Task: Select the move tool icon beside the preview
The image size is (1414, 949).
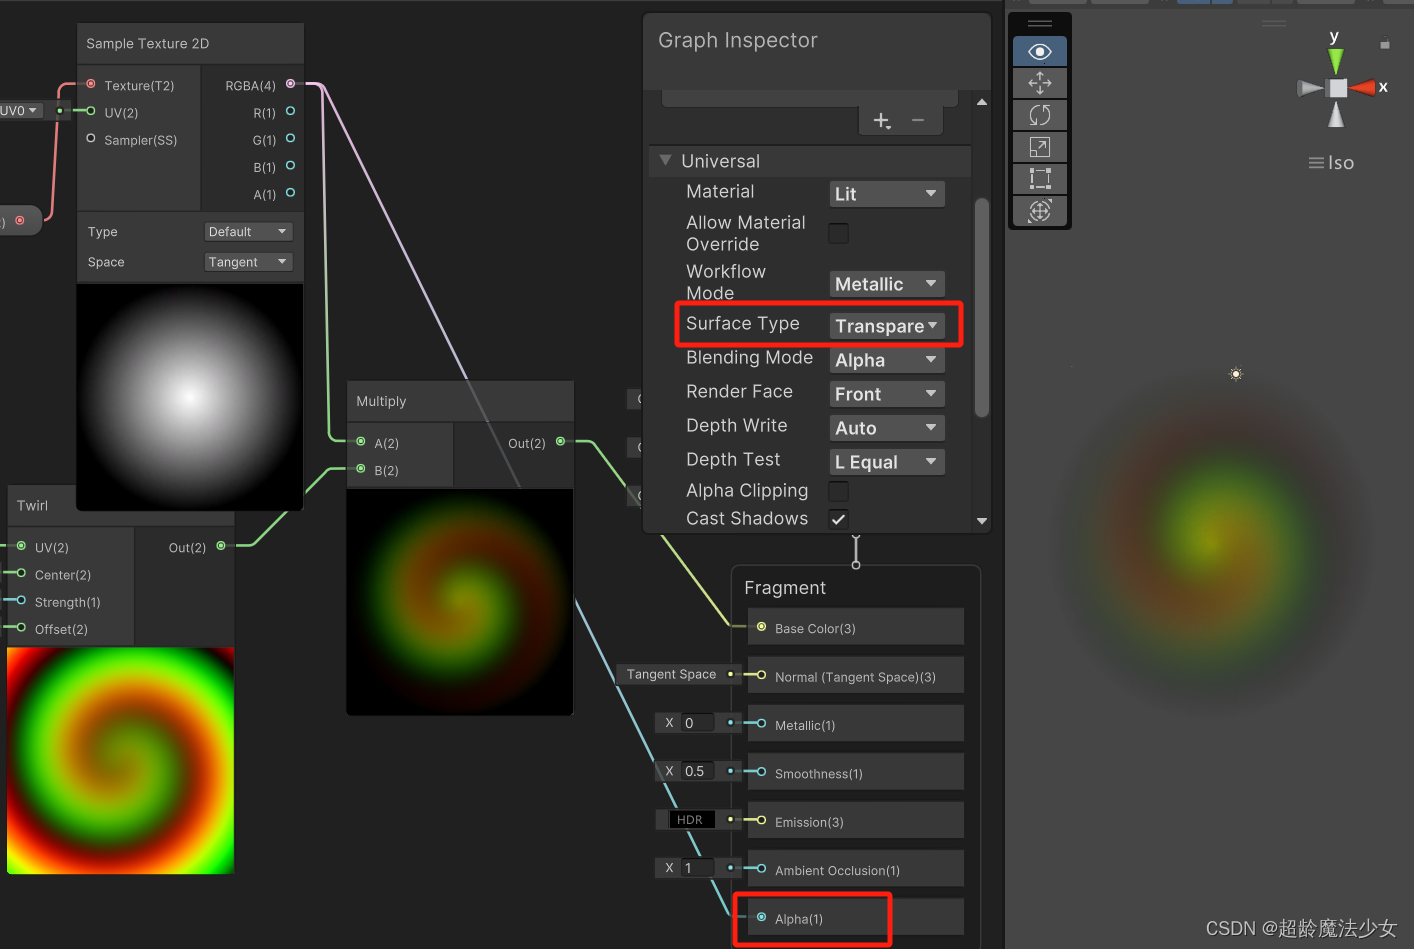Action: coord(1039,83)
